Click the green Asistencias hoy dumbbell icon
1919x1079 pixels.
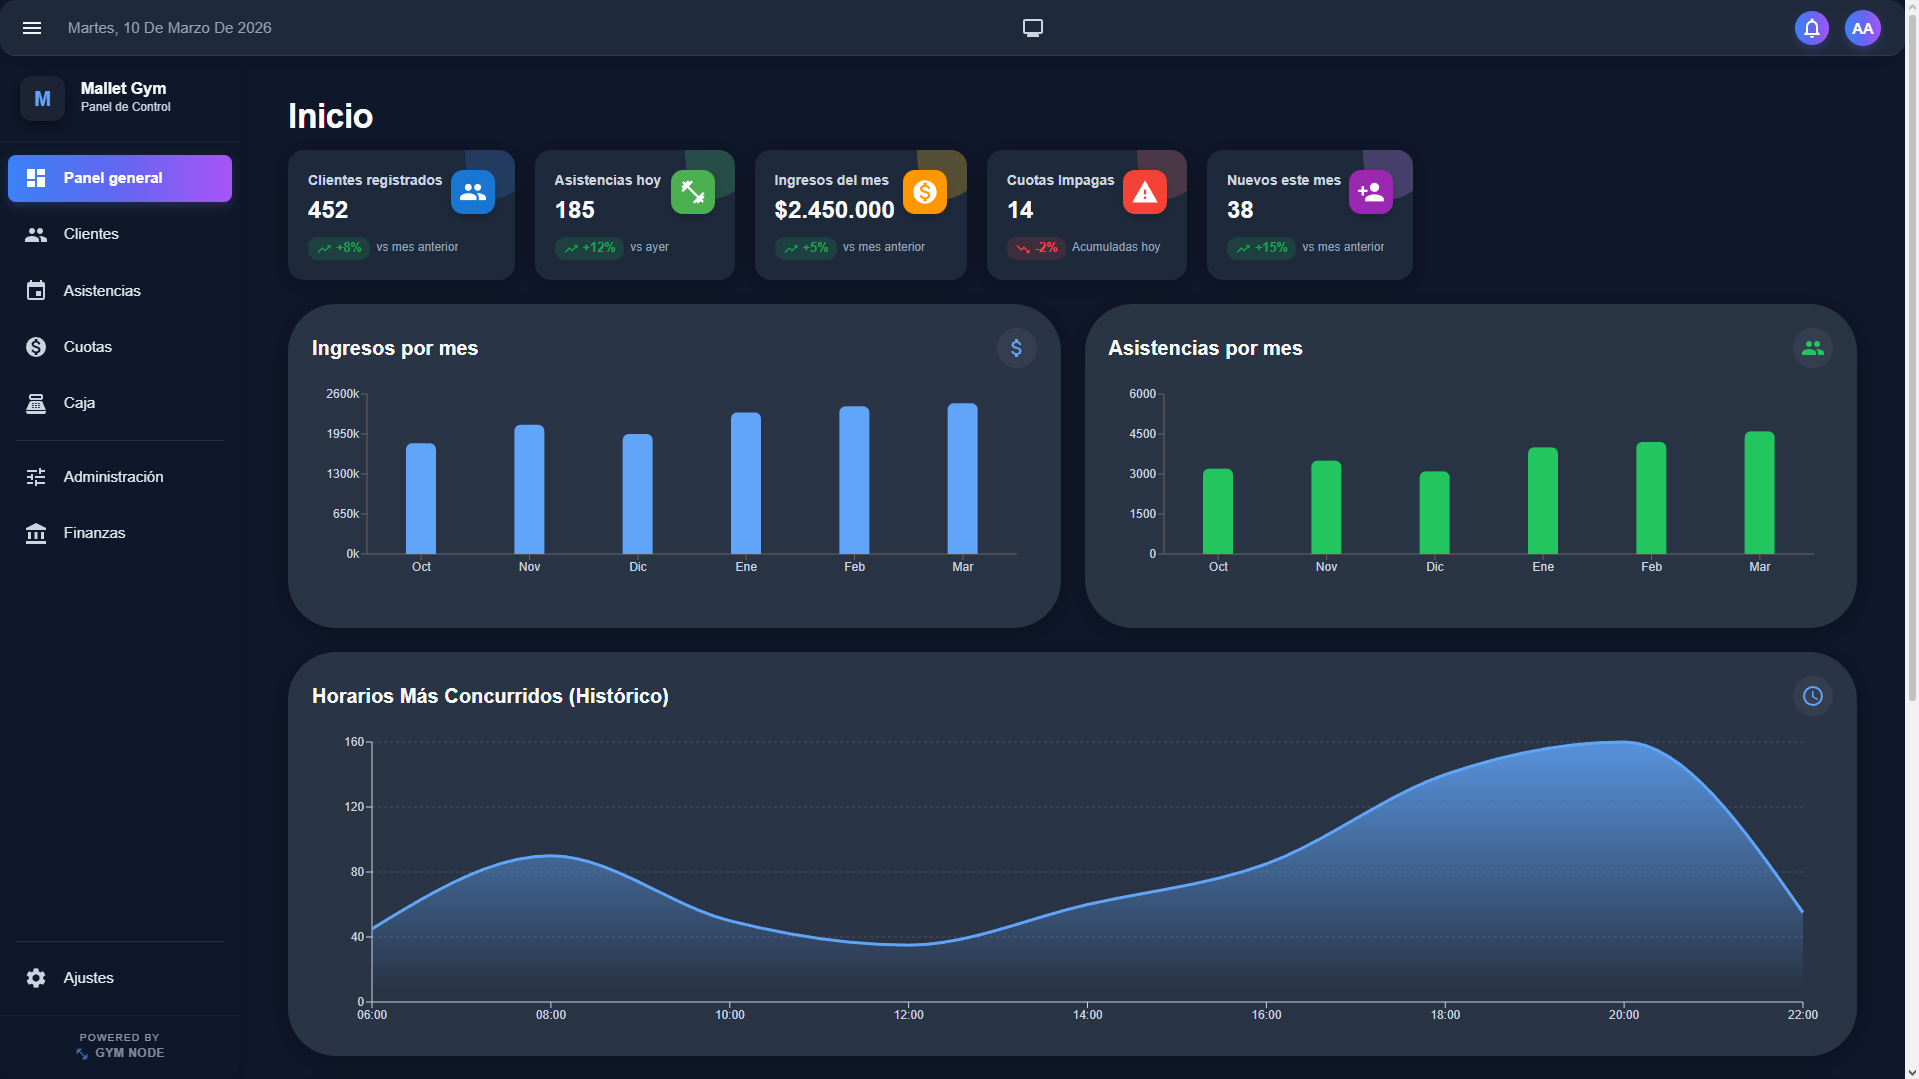click(x=693, y=192)
